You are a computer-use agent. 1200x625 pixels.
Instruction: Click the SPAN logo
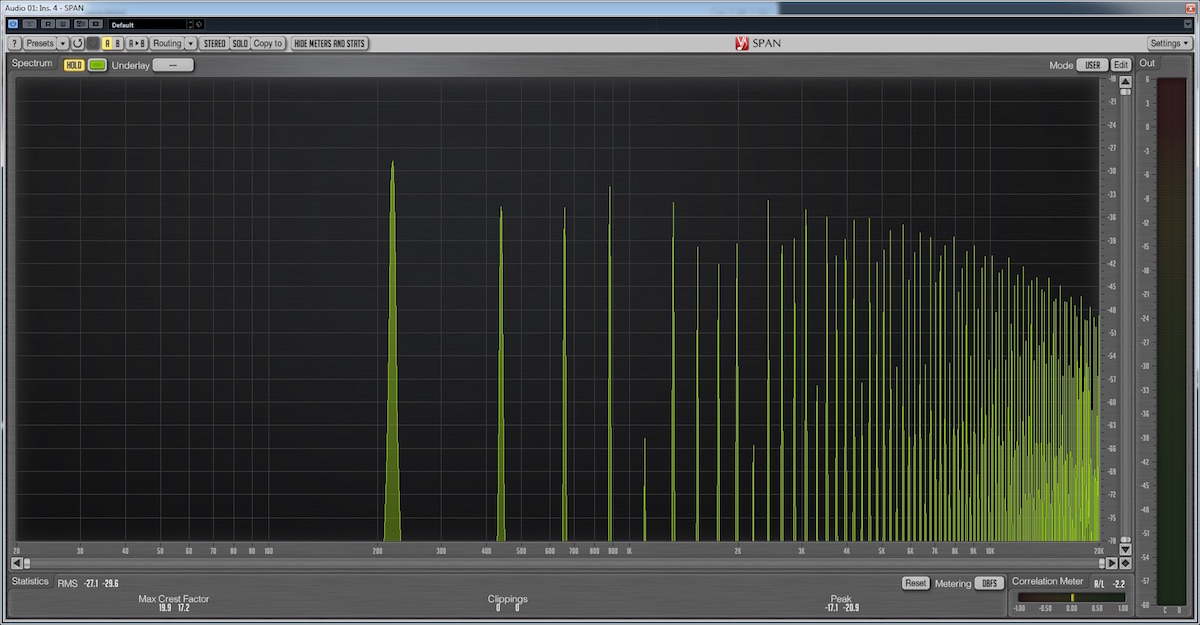coord(757,44)
